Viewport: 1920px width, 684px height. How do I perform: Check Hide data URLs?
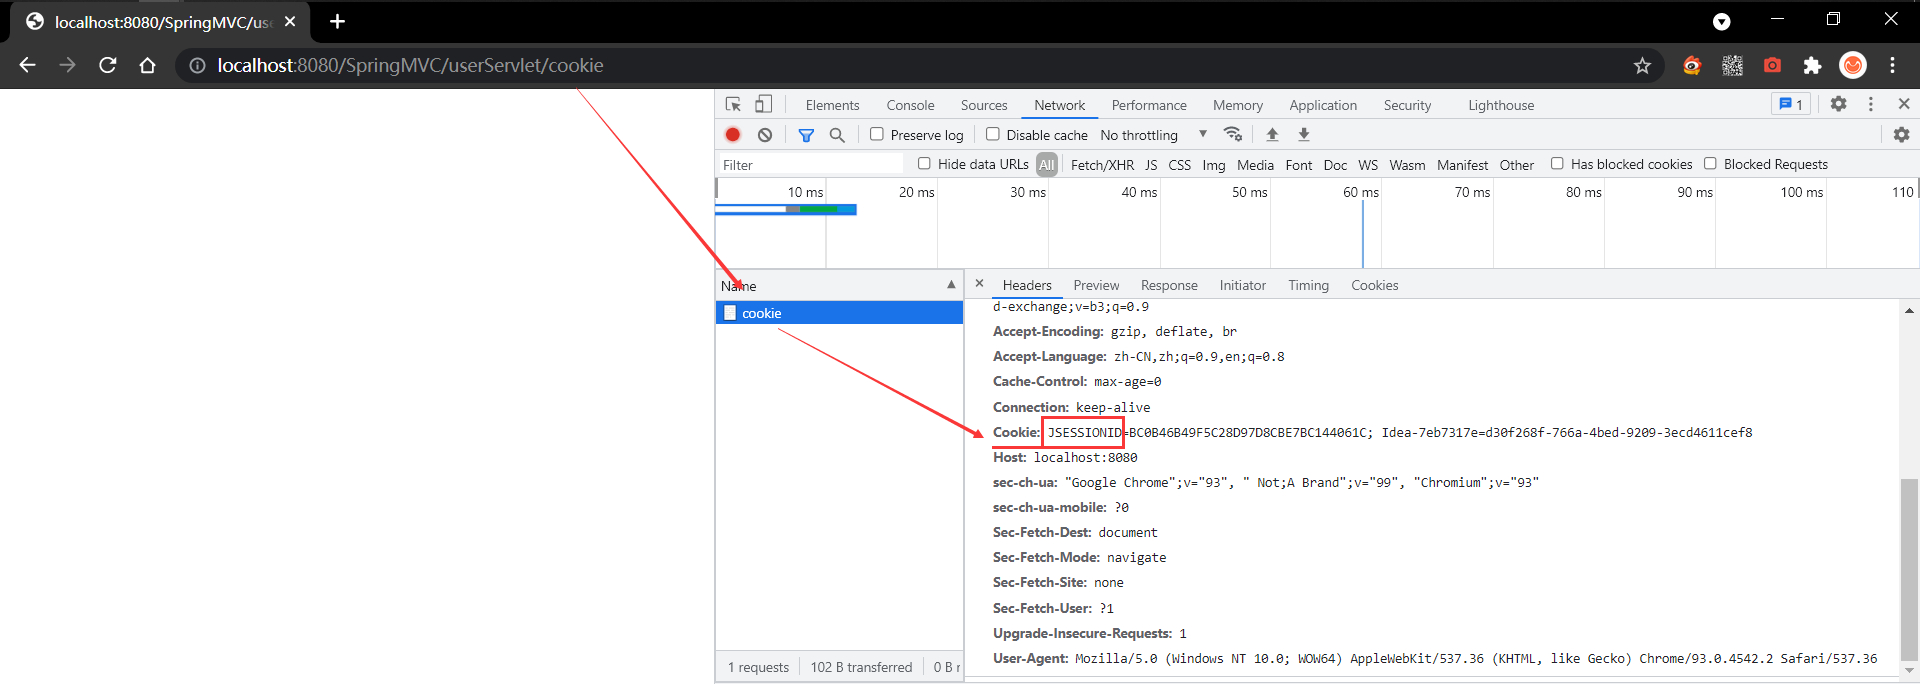pos(924,164)
